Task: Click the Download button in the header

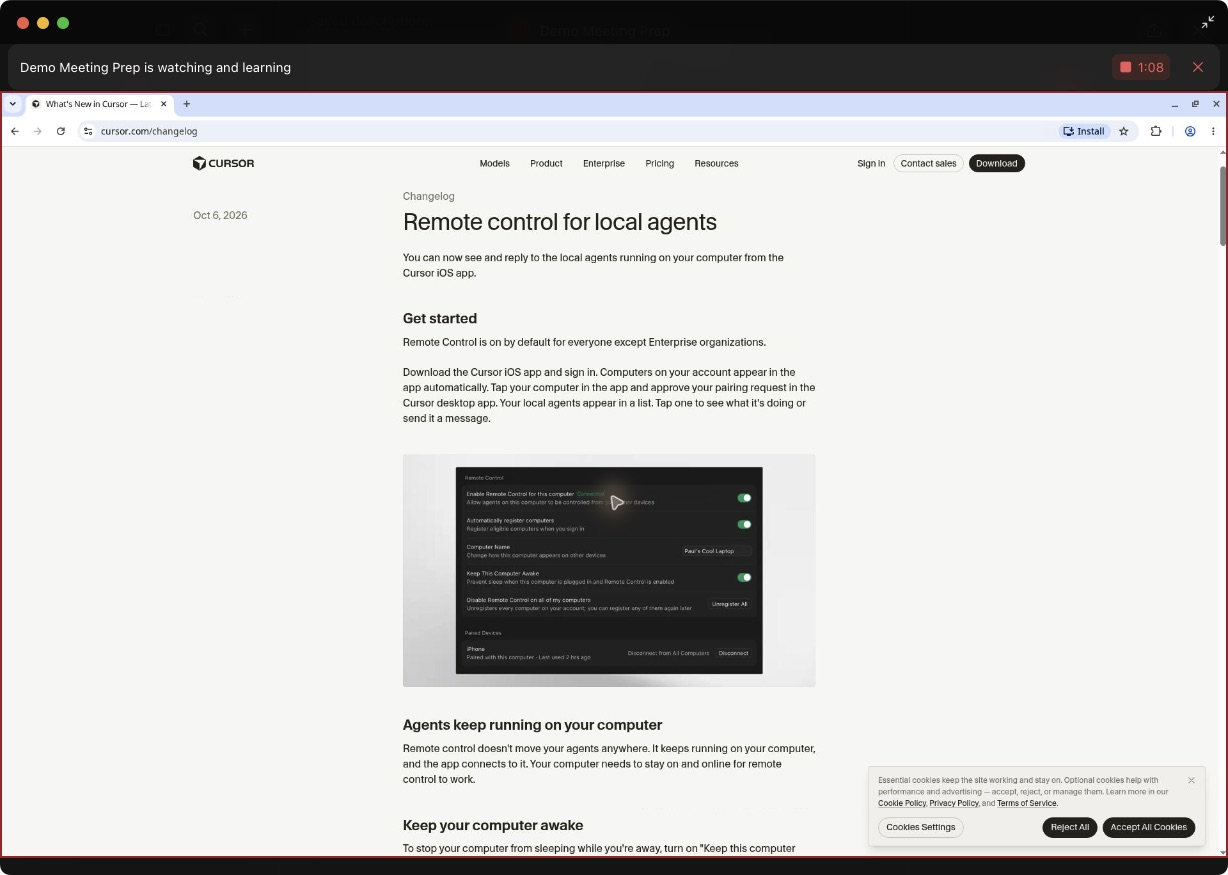Action: click(996, 163)
